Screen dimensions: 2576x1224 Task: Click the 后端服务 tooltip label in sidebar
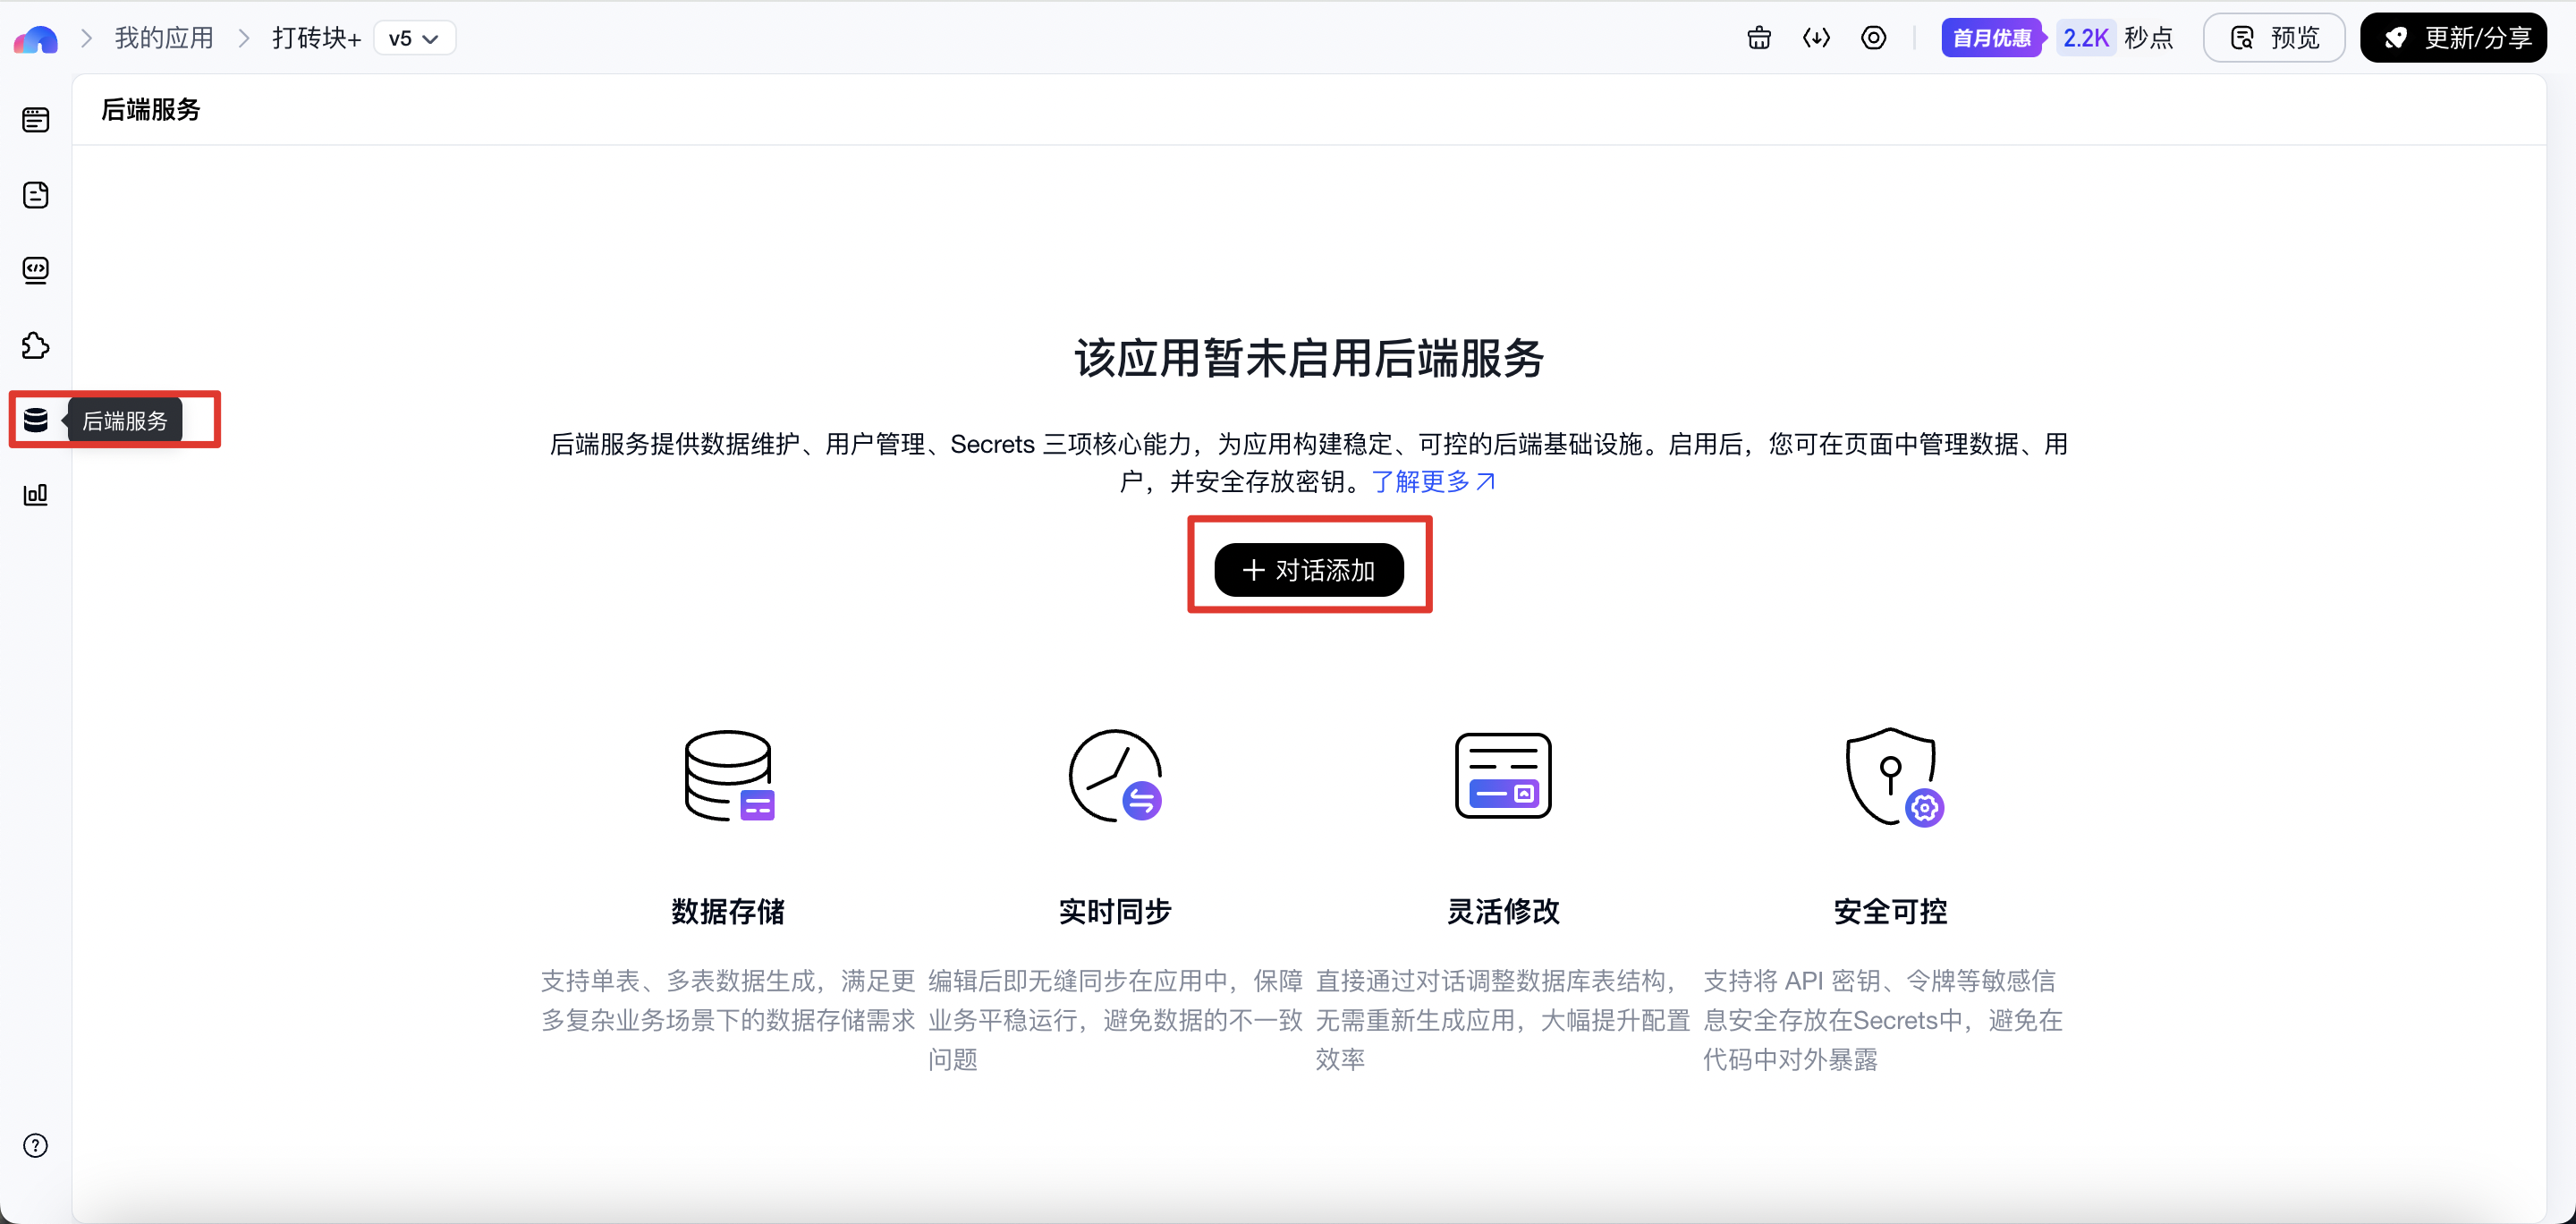(125, 421)
